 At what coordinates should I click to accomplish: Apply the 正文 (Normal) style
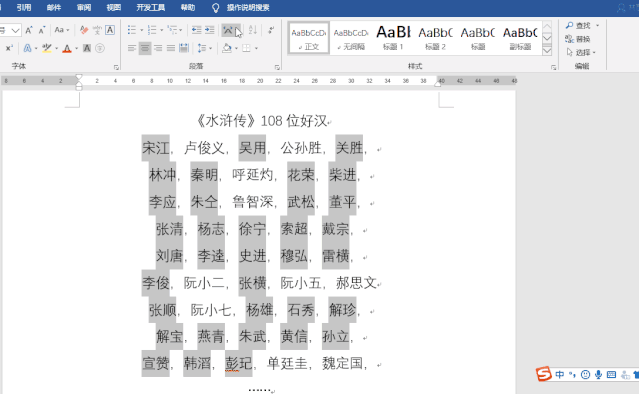[309, 37]
